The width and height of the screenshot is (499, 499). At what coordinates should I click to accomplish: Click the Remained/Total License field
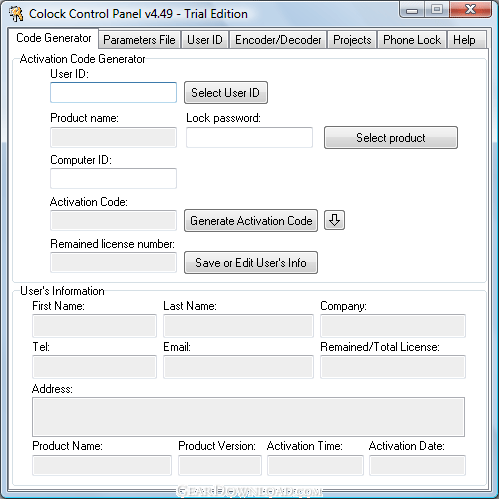(393, 367)
